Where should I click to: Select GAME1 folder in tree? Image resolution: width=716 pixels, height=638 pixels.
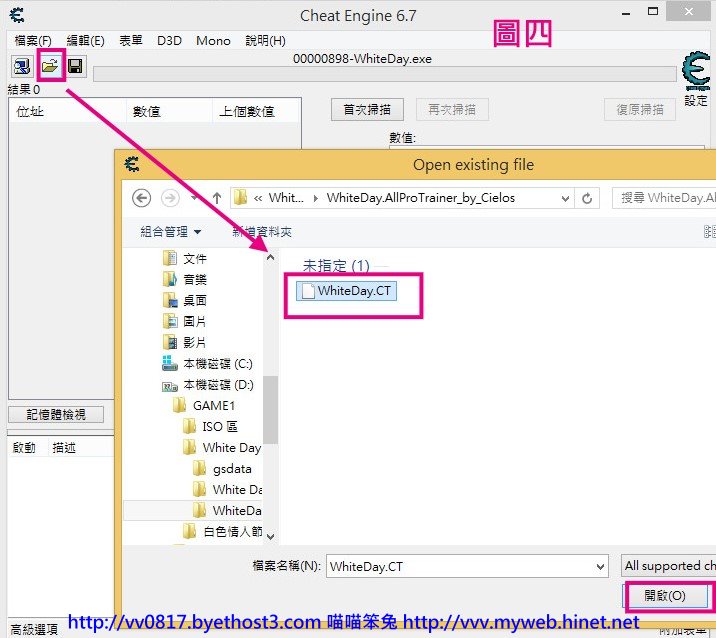(x=204, y=406)
